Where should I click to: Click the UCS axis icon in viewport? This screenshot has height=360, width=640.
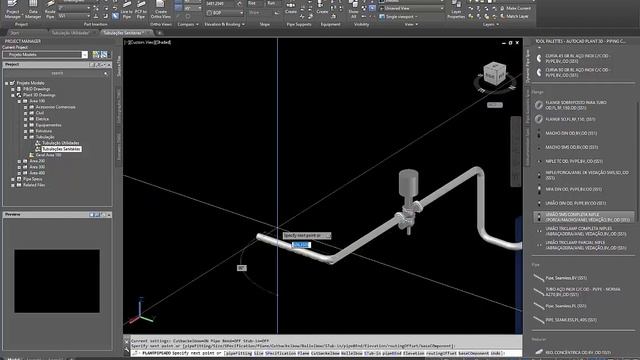pyautogui.click(x=141, y=312)
